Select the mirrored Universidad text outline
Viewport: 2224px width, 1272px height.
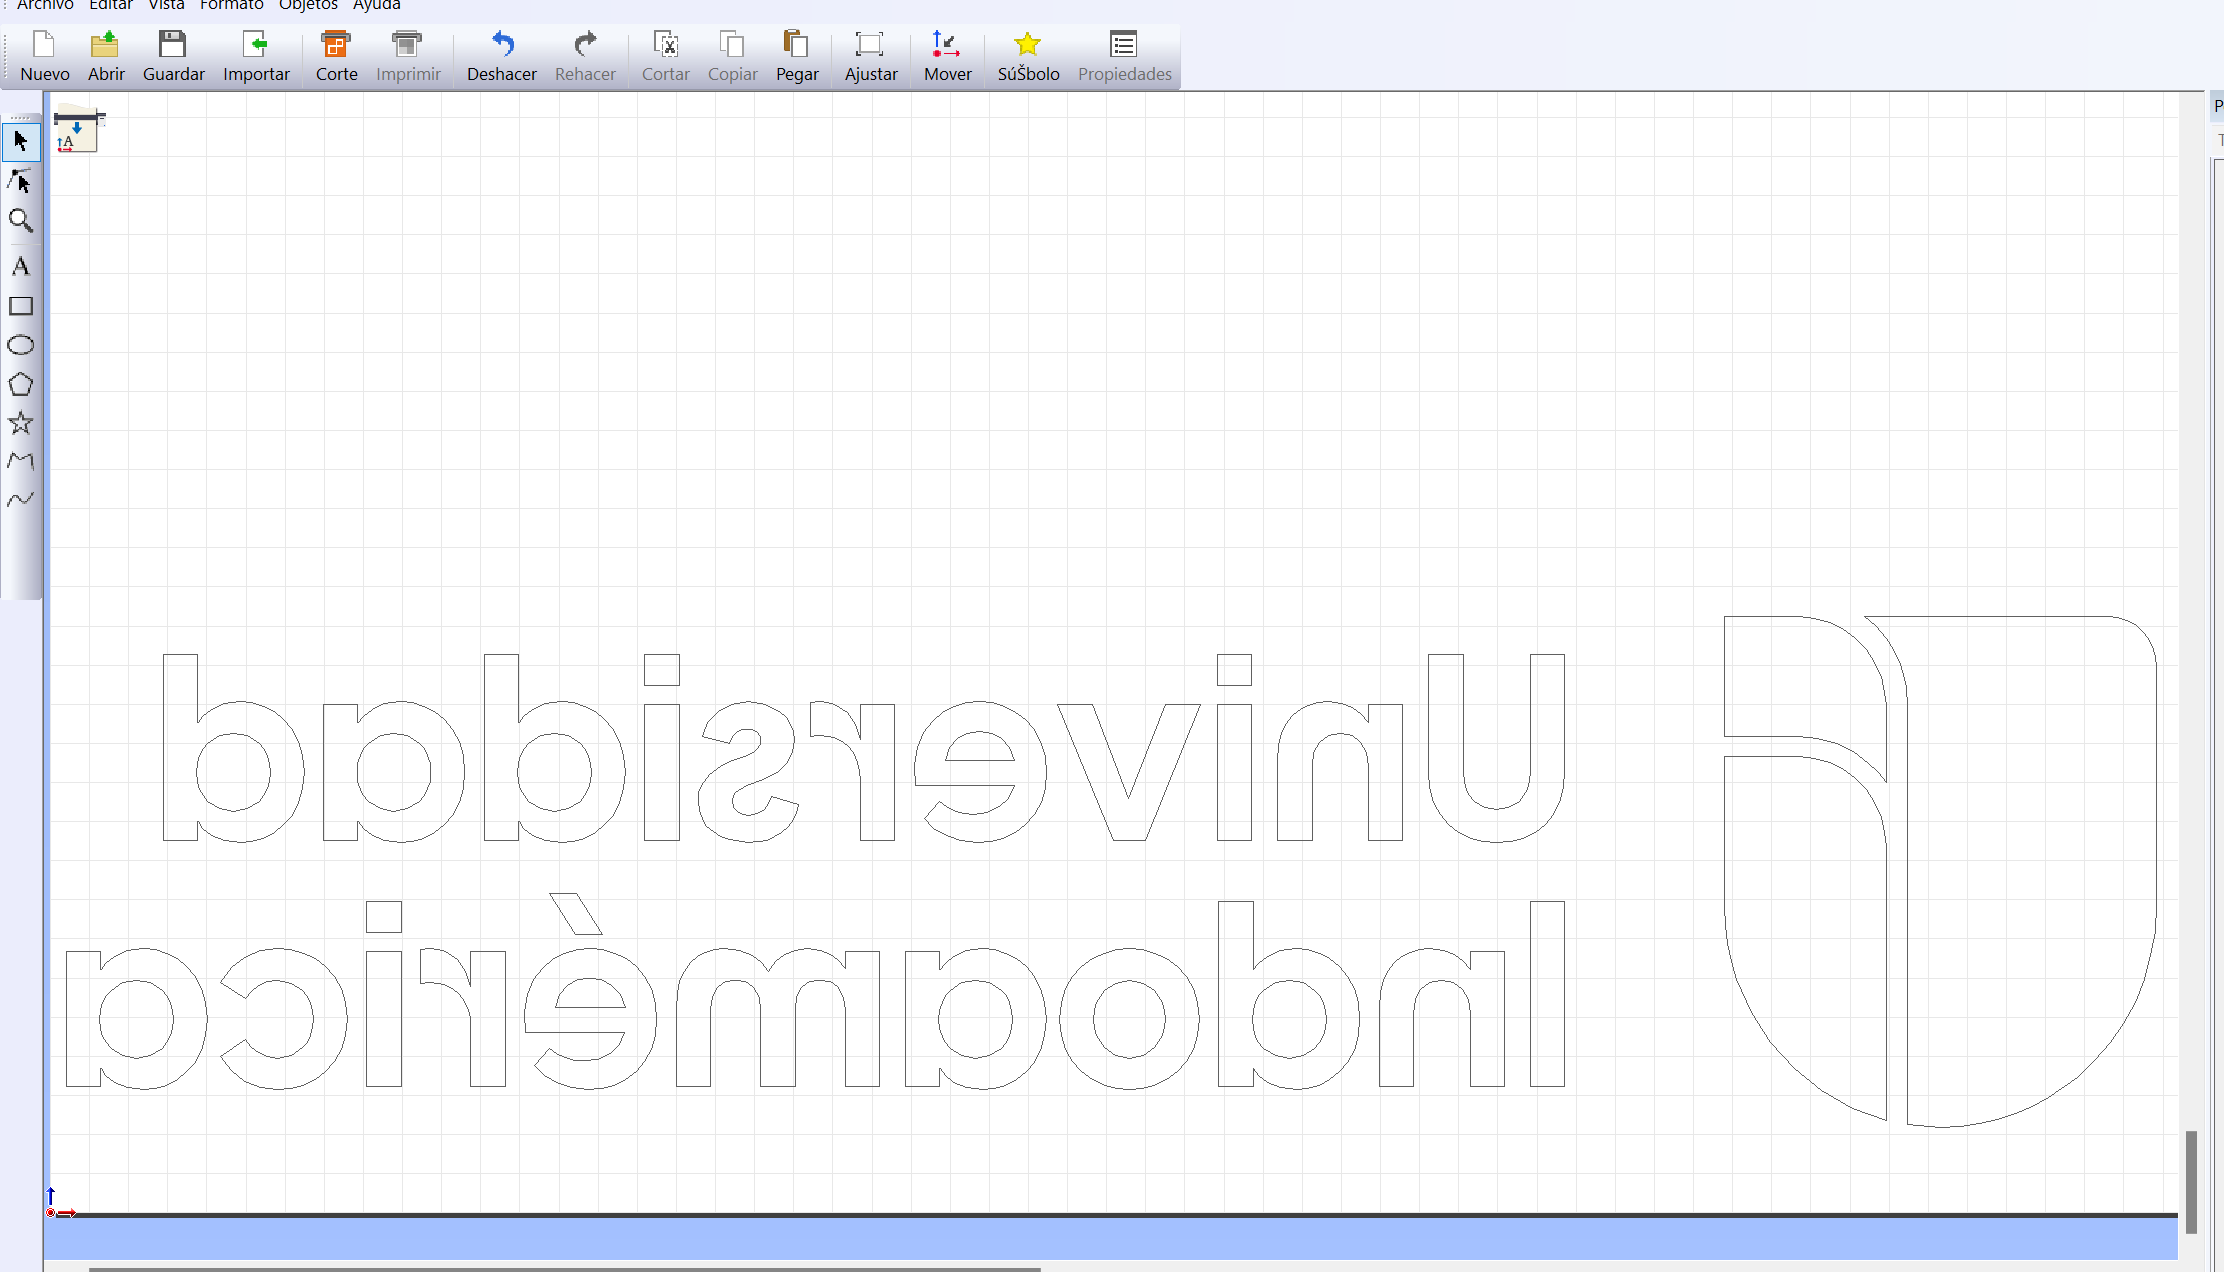point(864,748)
